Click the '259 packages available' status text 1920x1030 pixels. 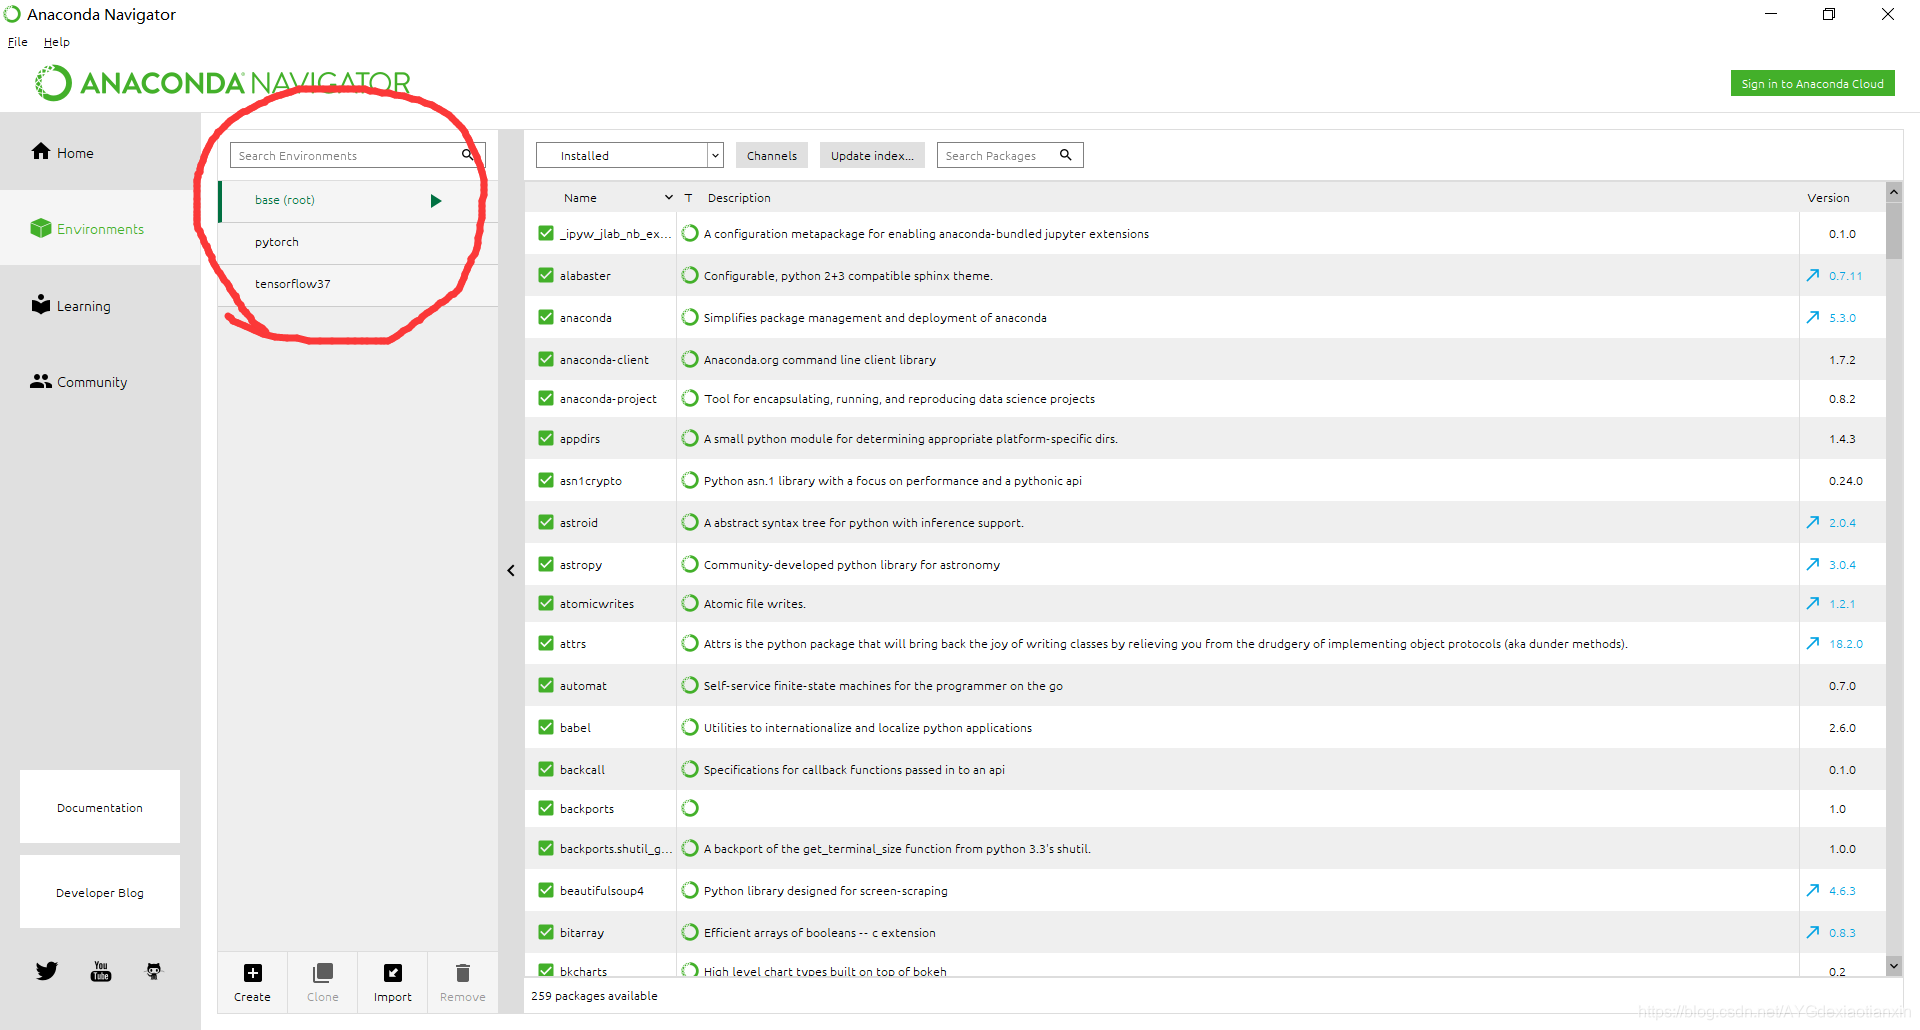[x=594, y=996]
